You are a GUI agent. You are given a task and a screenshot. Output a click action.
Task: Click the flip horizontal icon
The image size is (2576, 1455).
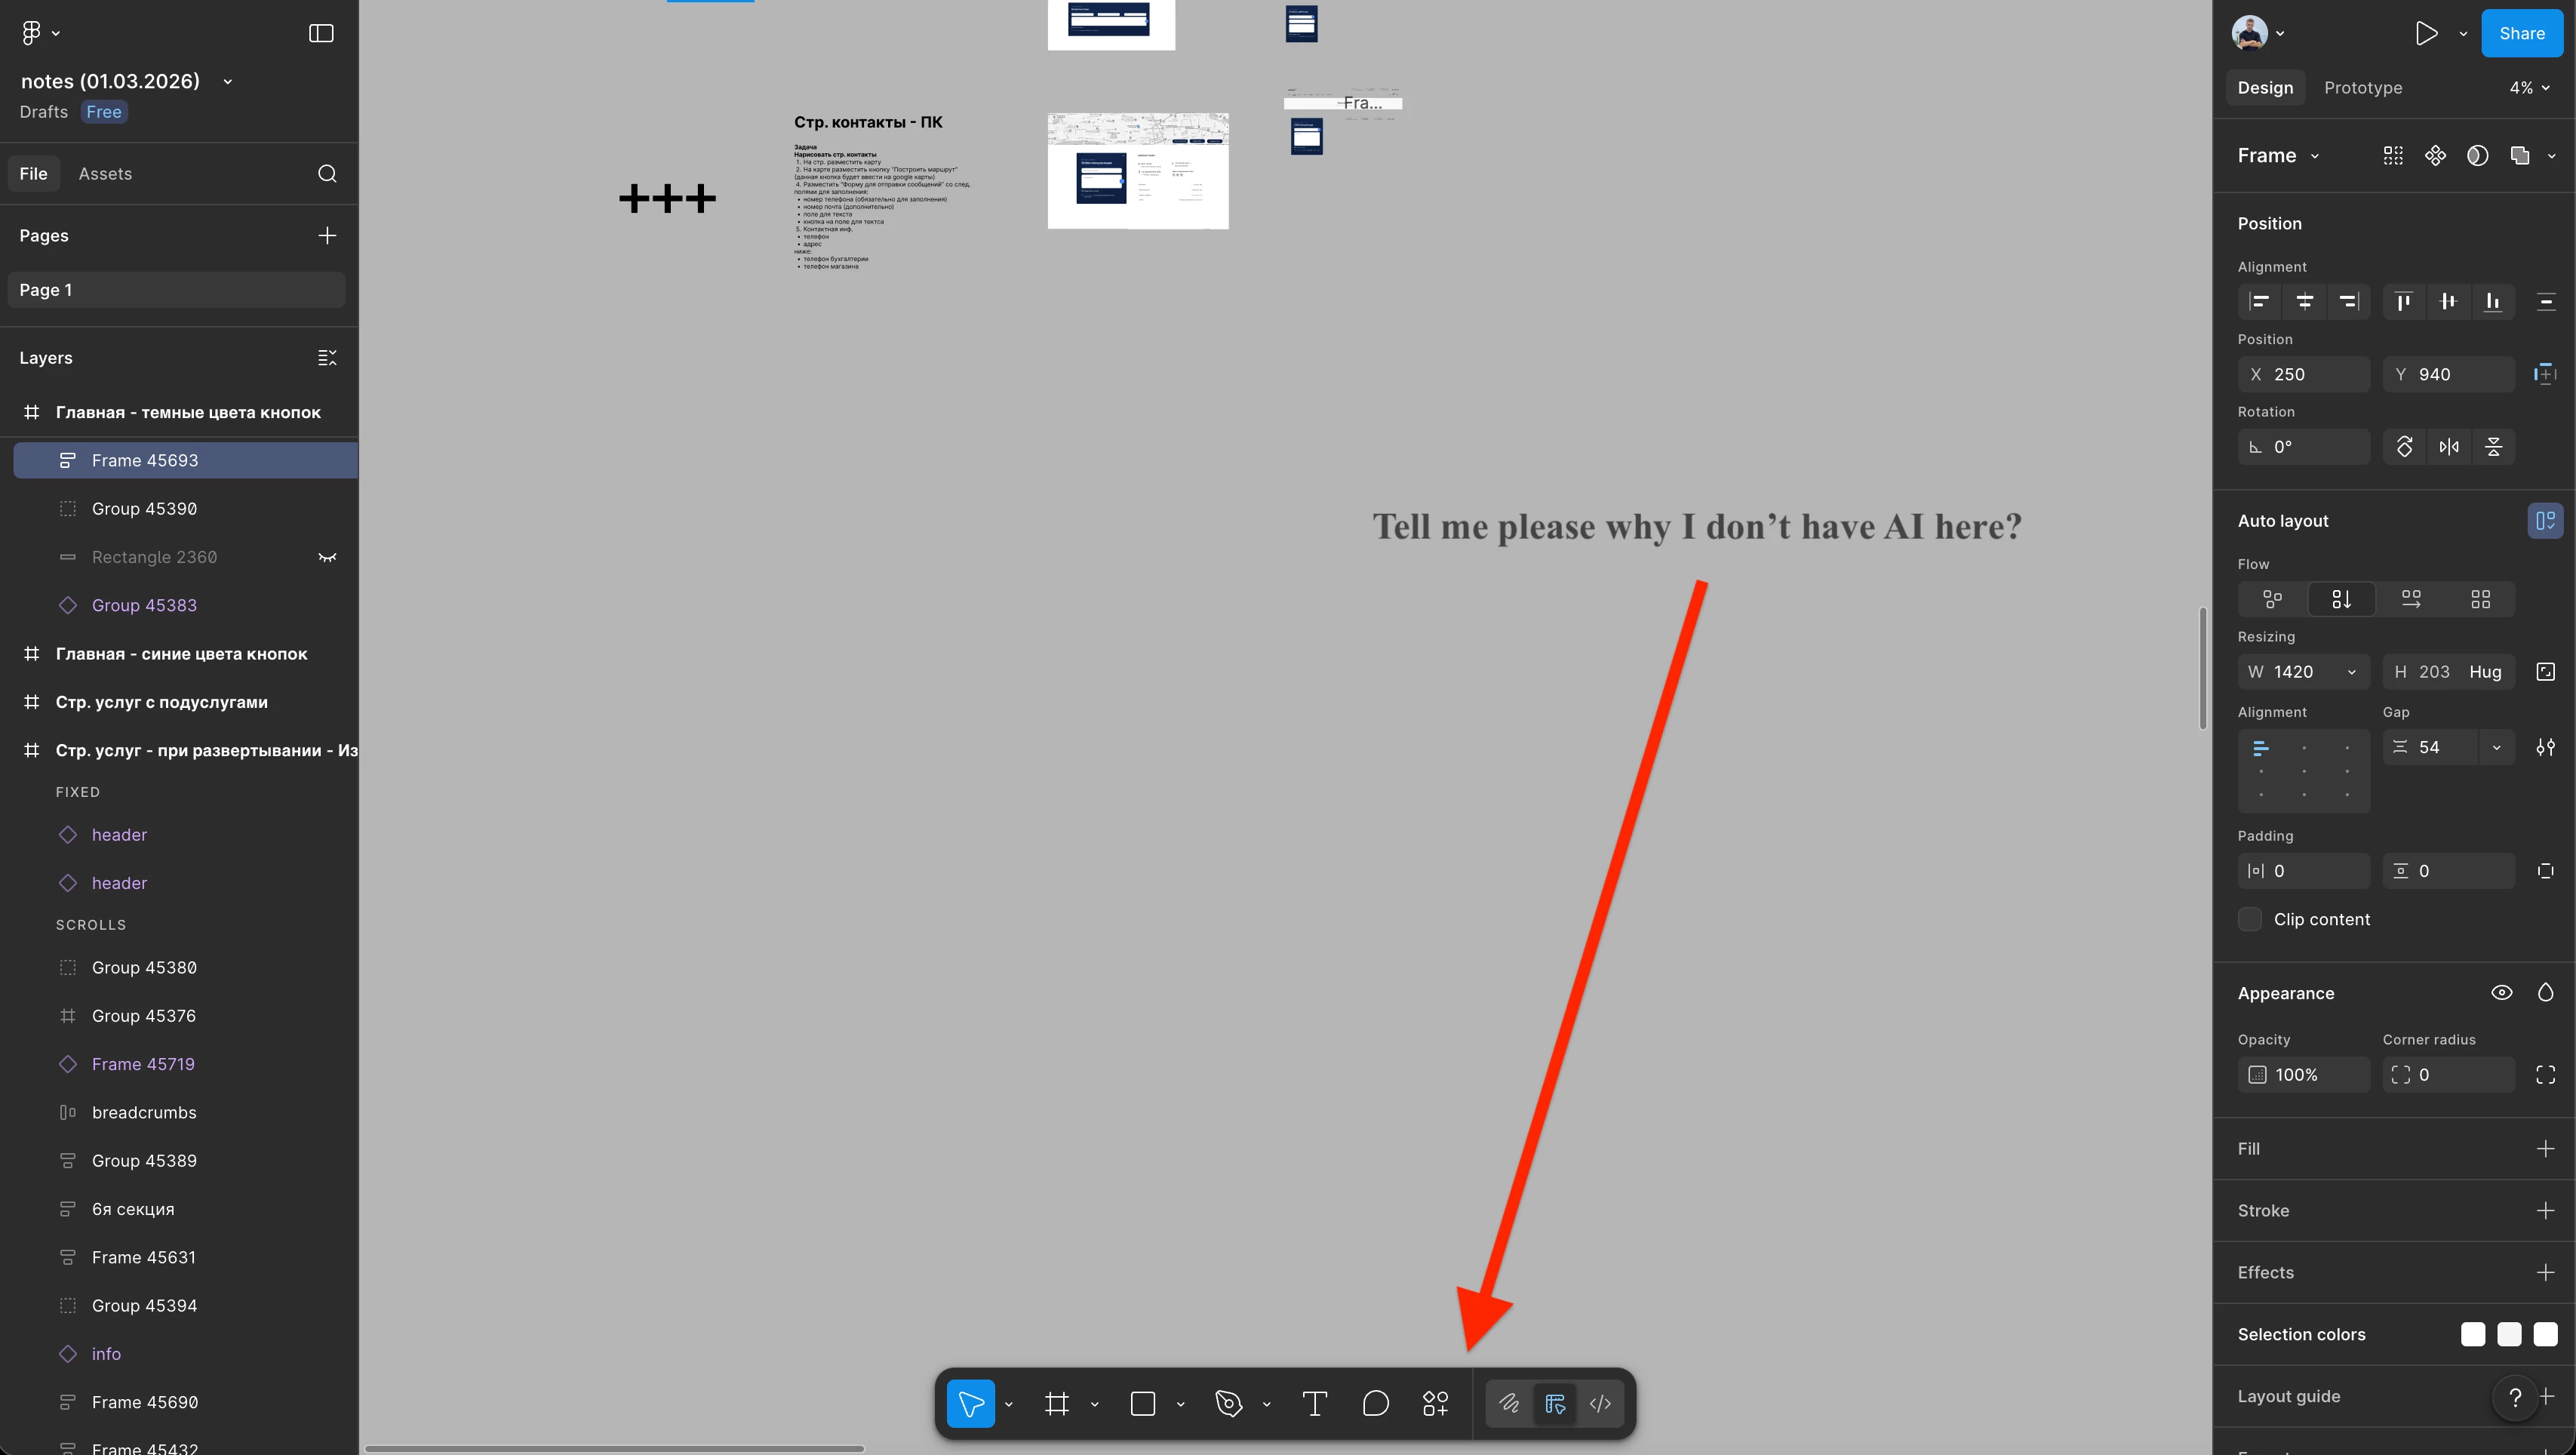2449,447
